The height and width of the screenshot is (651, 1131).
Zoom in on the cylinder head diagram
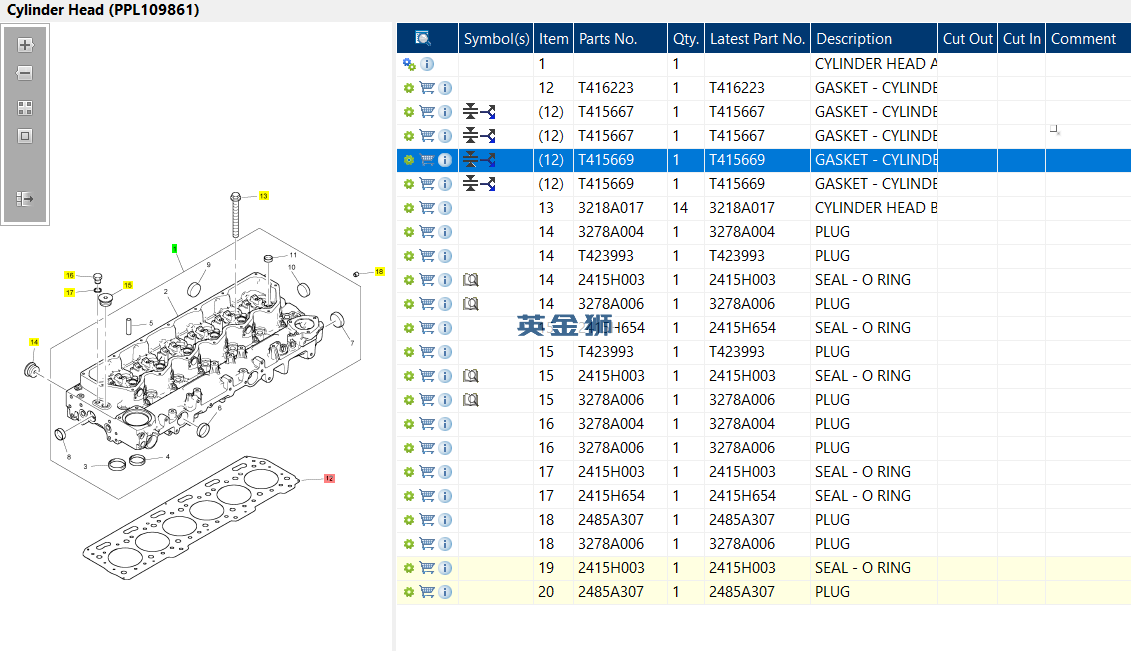[25, 46]
